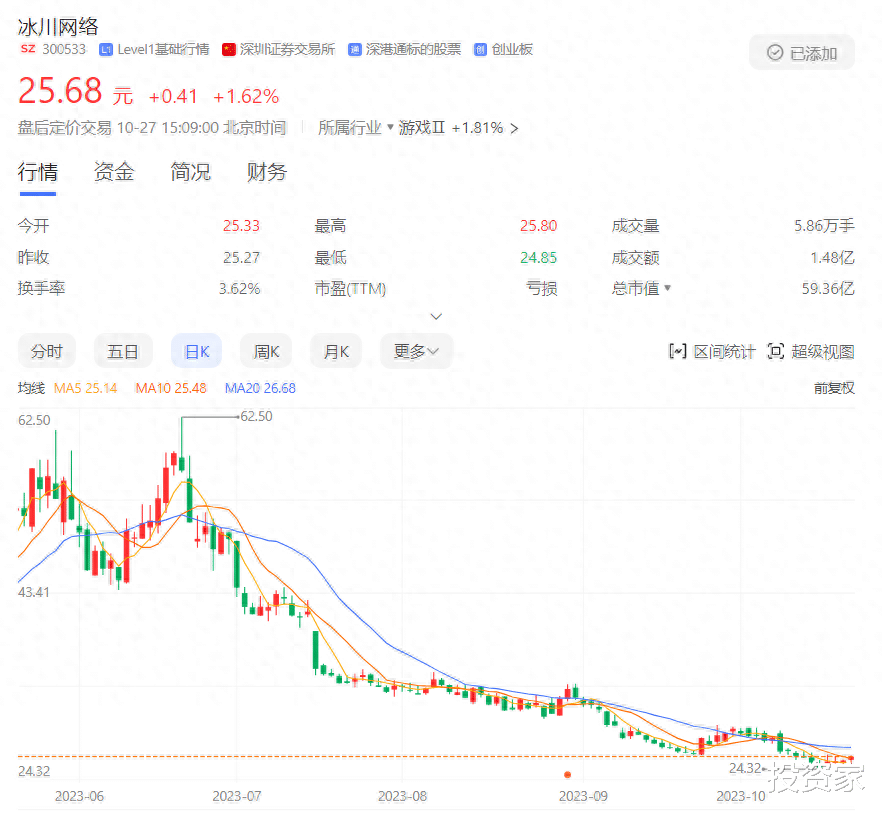Viewport: 882px width, 815px height.
Task: Click the 昨收 value 25.27
Action: (x=241, y=258)
